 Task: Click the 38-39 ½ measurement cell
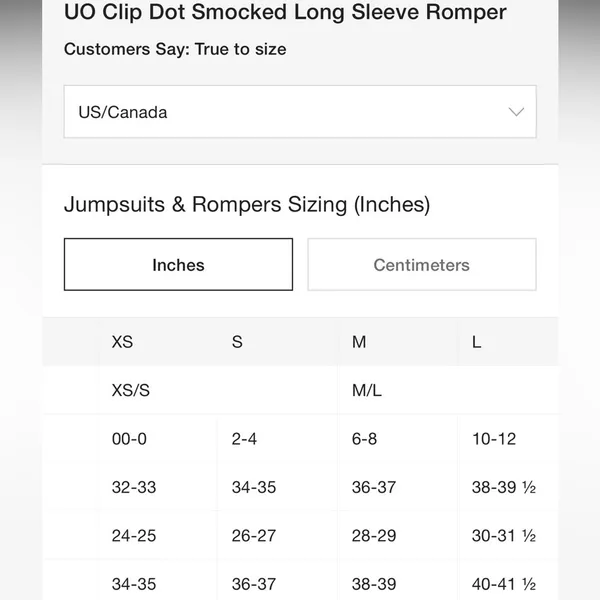pyautogui.click(x=504, y=488)
